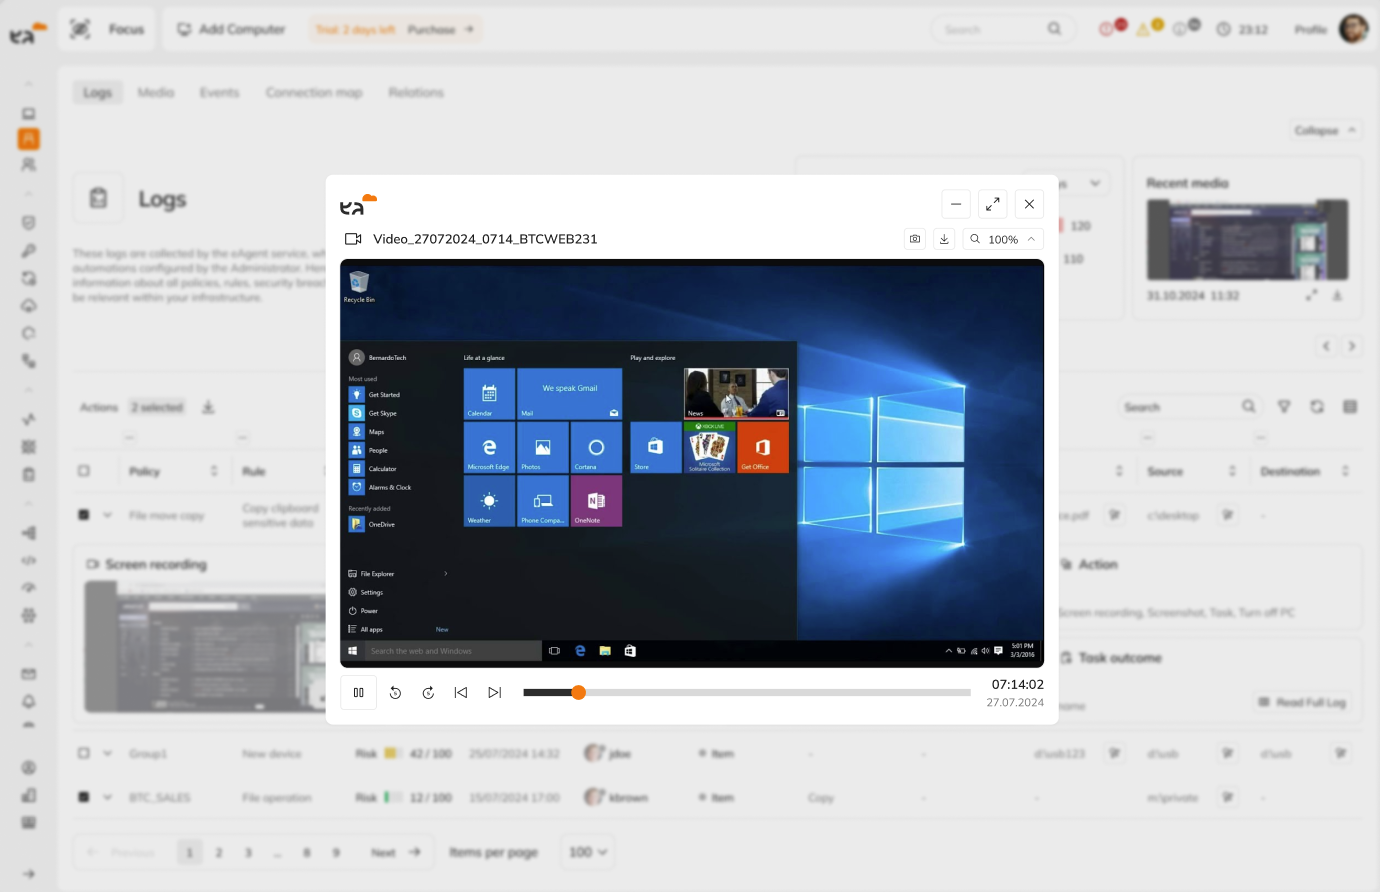Skip to the previous video
1380x892 pixels.
coord(461,692)
